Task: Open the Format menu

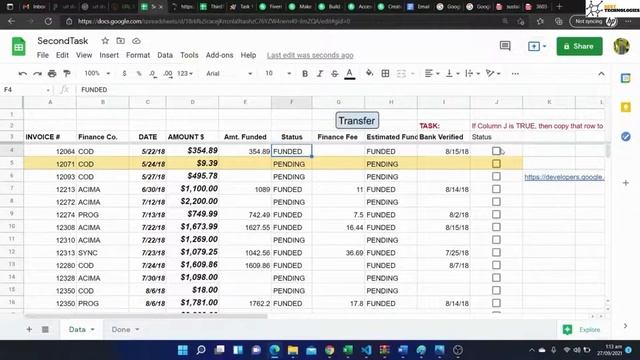Action: pos(138,55)
